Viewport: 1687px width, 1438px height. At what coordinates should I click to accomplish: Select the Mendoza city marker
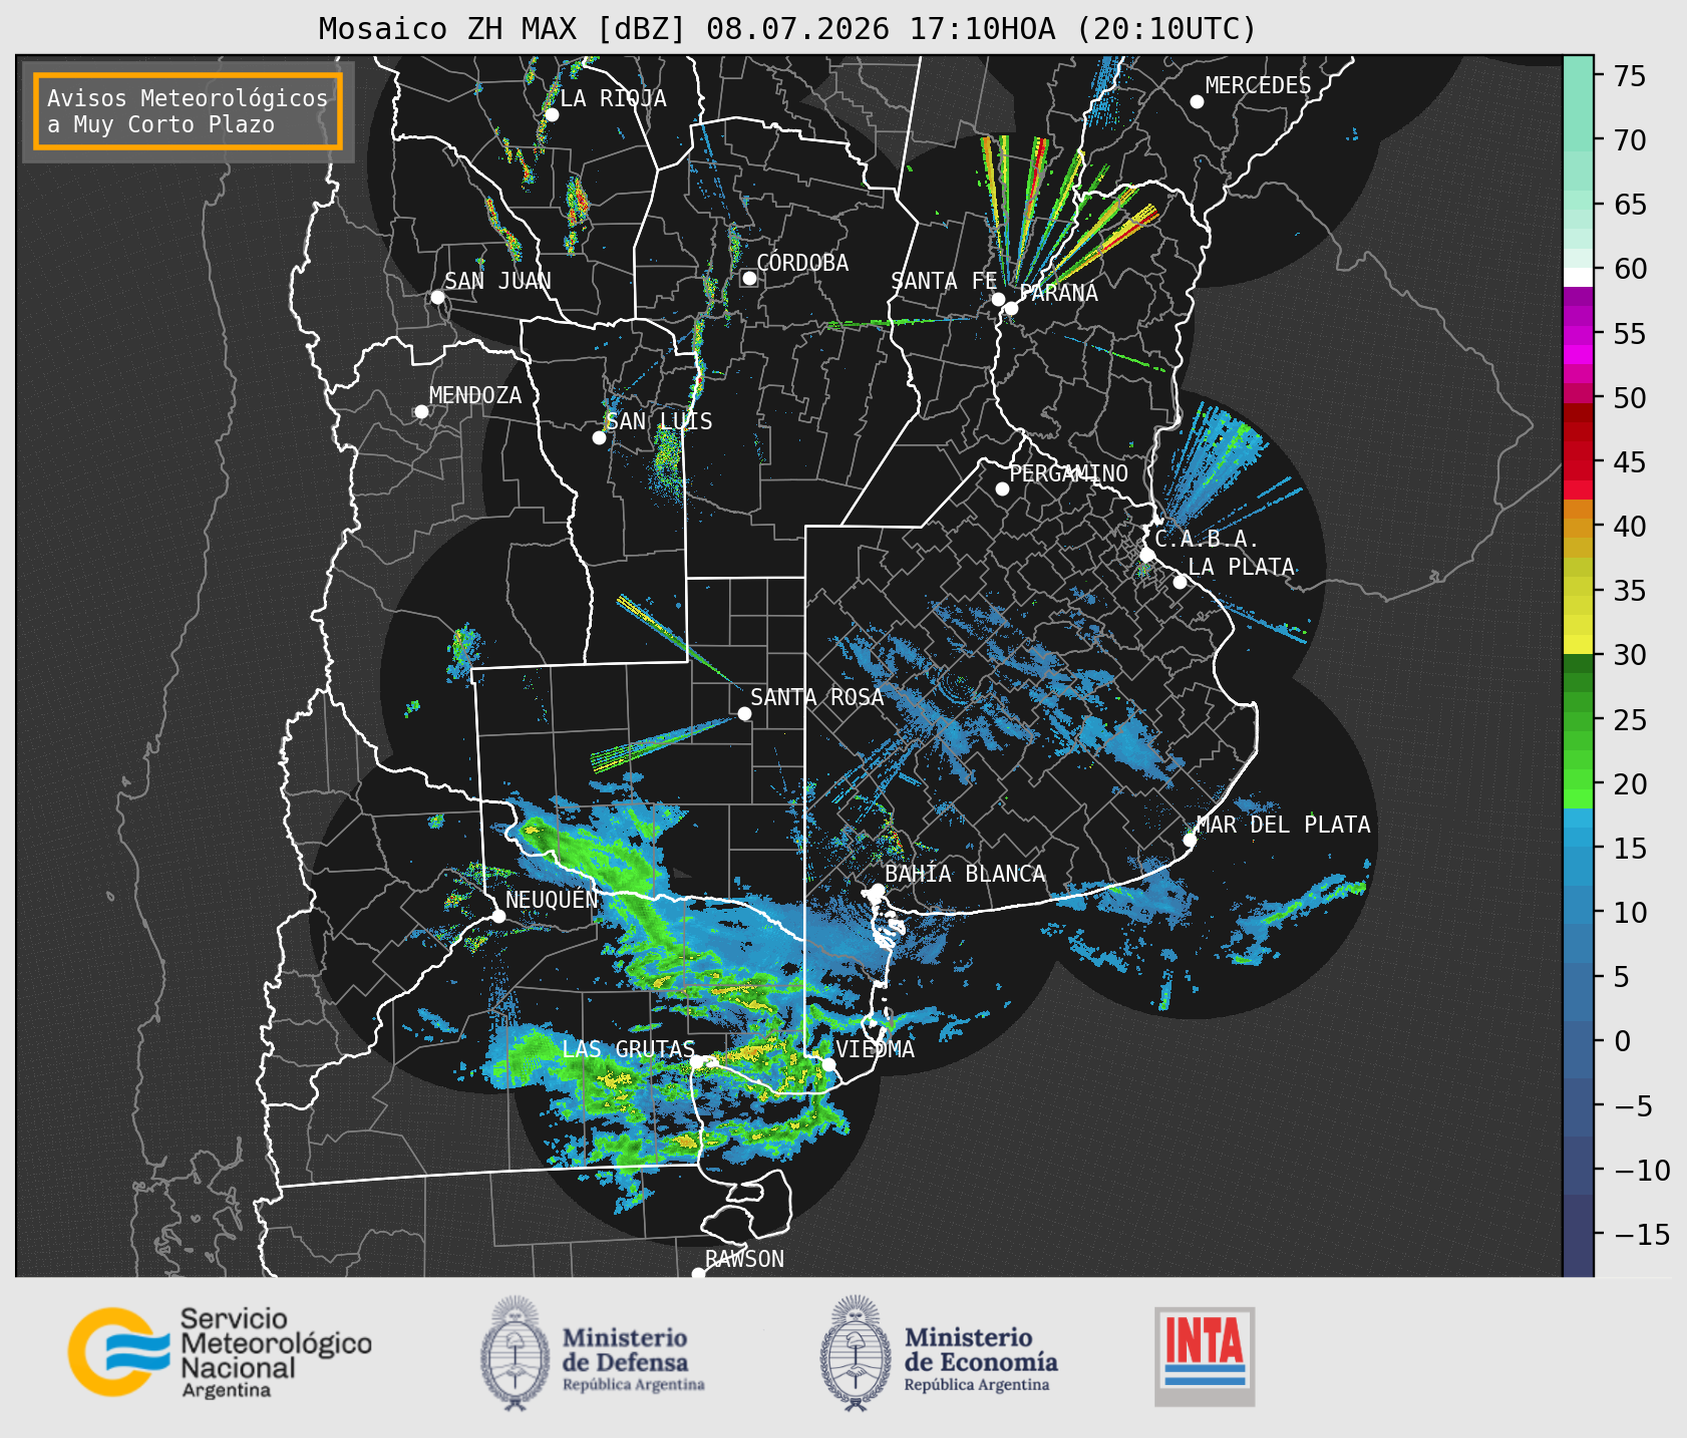click(421, 412)
